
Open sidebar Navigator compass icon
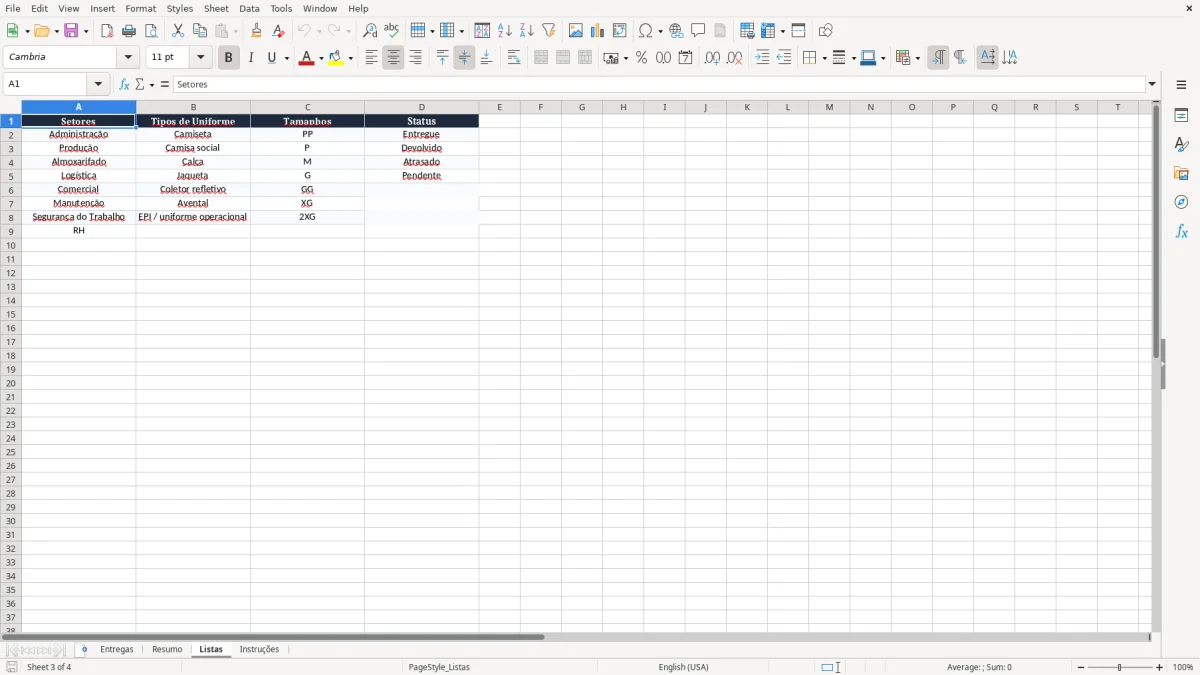click(x=1181, y=202)
